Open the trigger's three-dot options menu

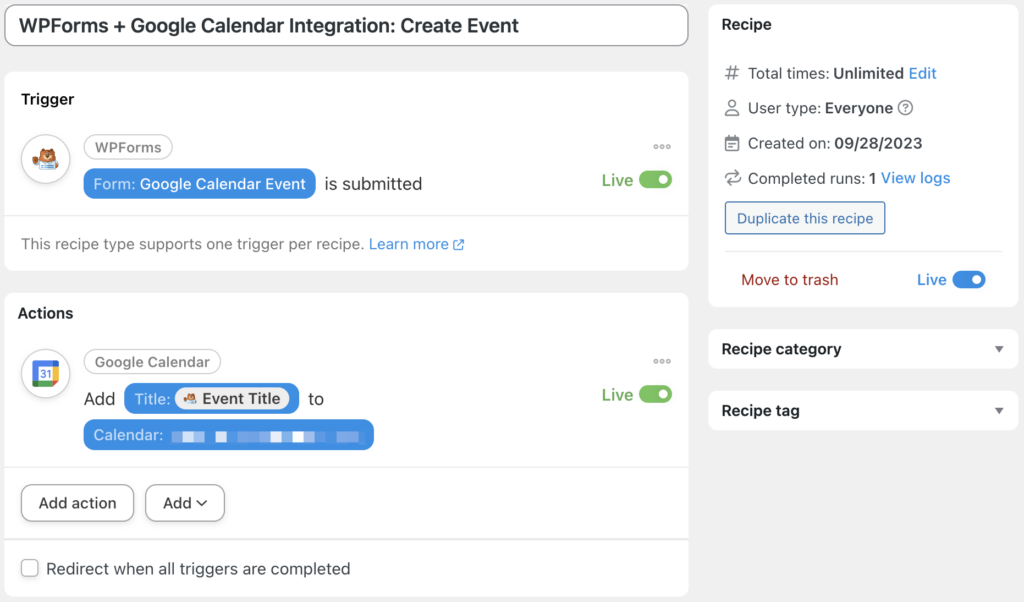[x=661, y=146]
